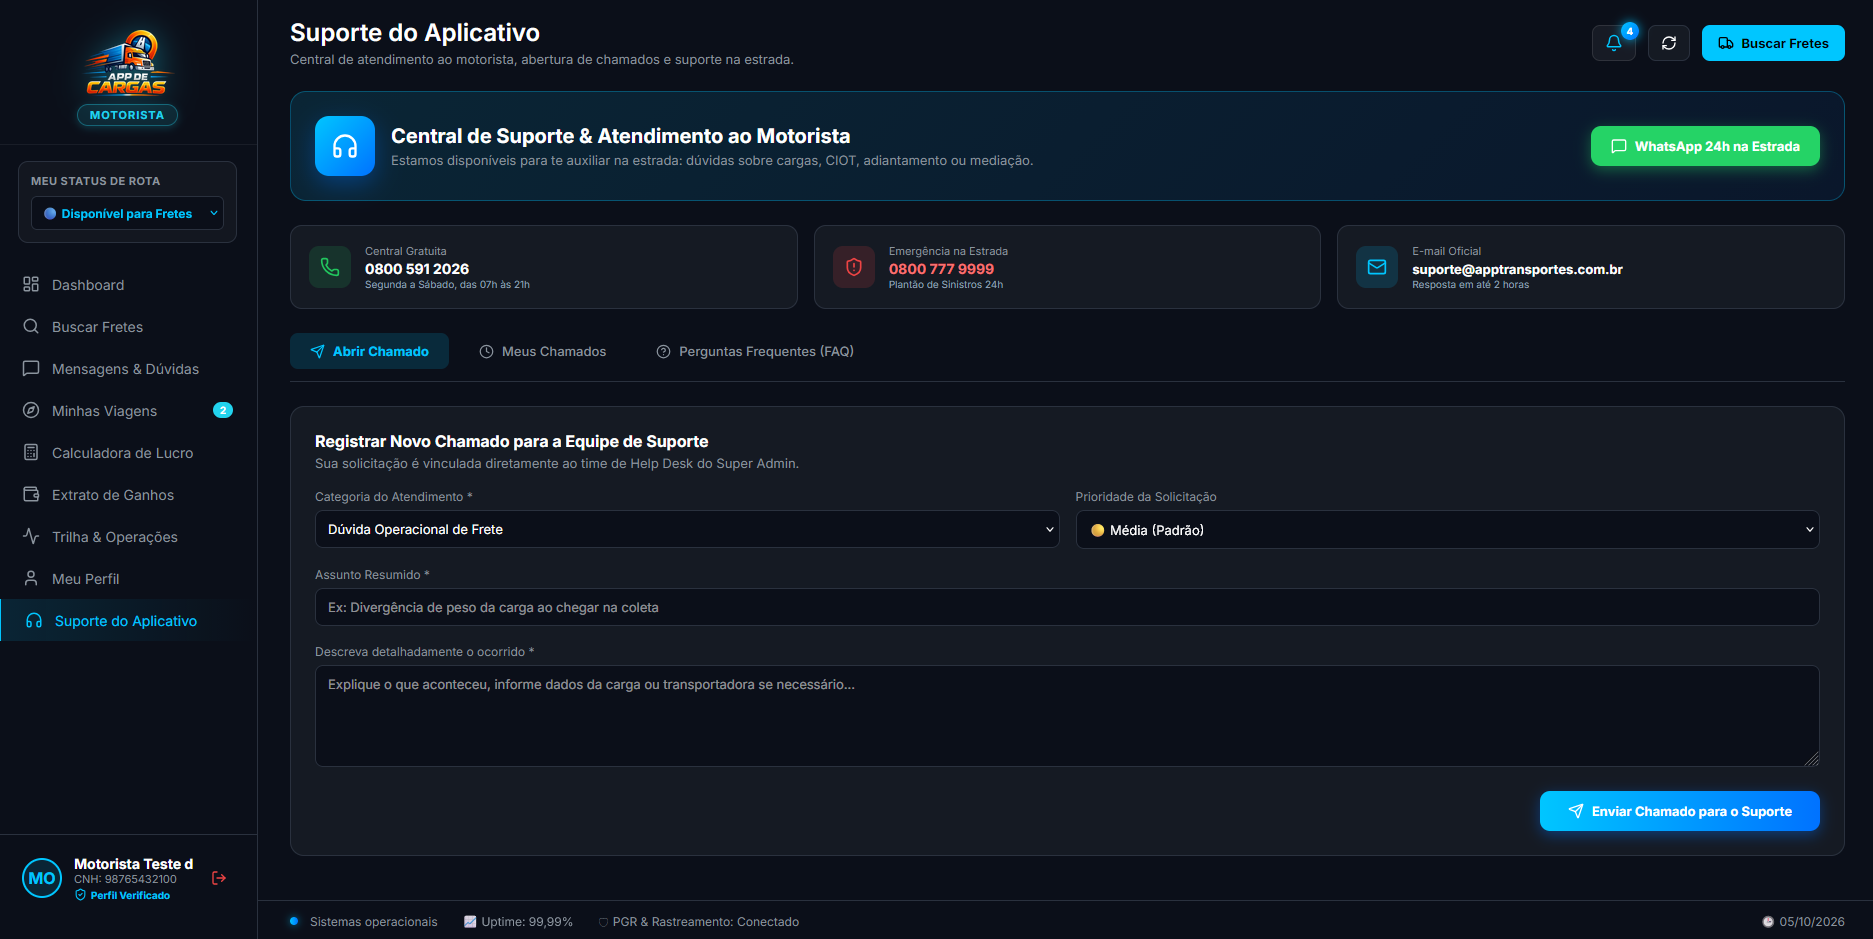Open Trilha & Operações
This screenshot has height=939, width=1873.
[128, 537]
